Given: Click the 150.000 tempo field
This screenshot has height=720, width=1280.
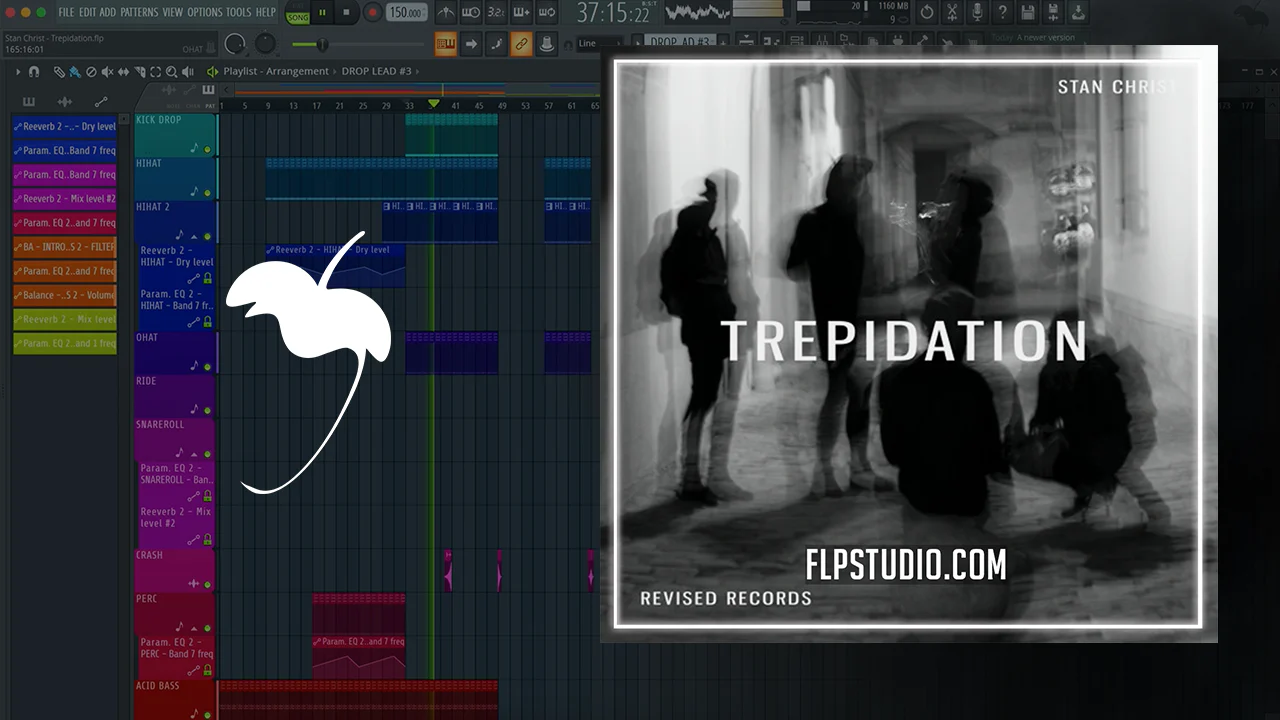Looking at the screenshot, I should [x=406, y=12].
